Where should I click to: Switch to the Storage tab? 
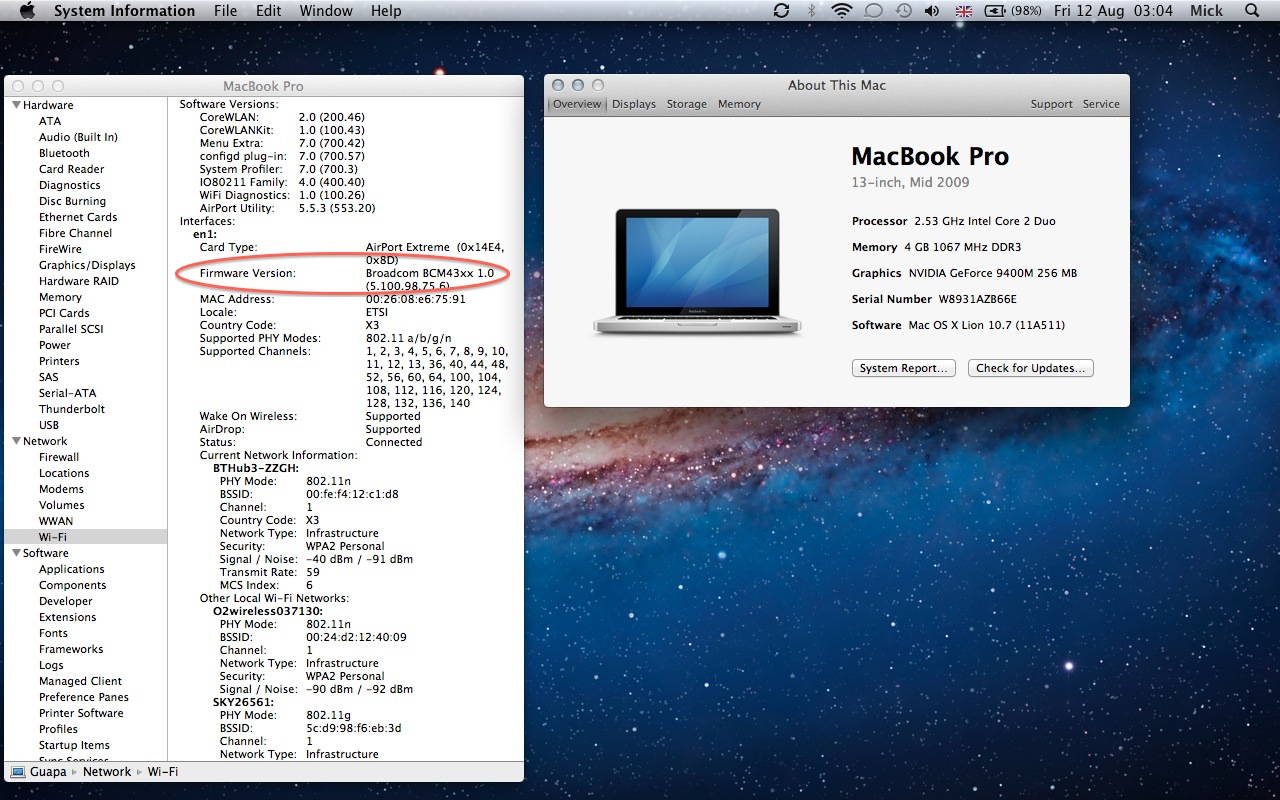[x=687, y=104]
